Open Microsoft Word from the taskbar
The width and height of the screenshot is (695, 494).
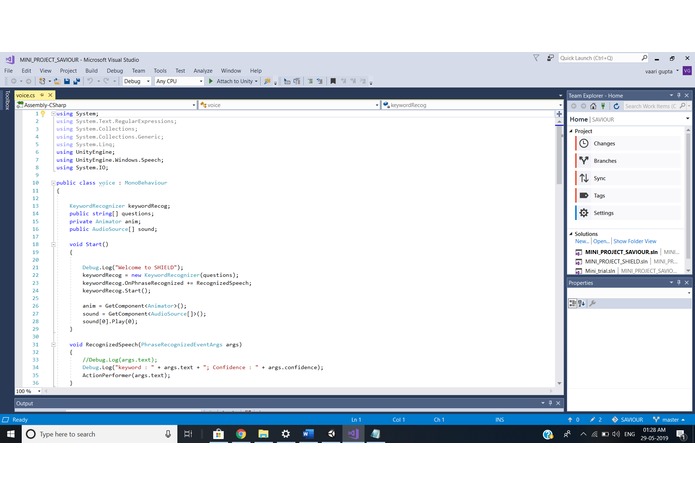308,434
